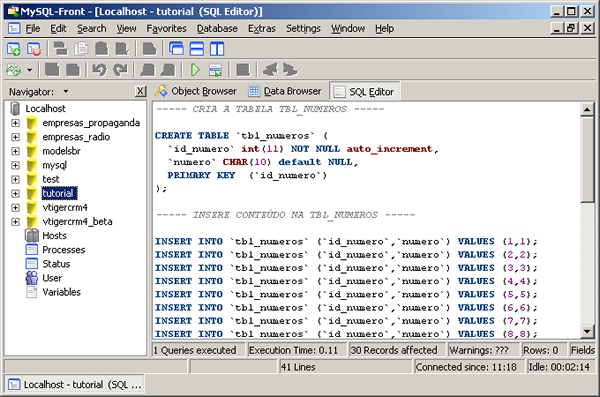
Task: Click Localhost - tutorial window task button
Action: tap(75, 384)
